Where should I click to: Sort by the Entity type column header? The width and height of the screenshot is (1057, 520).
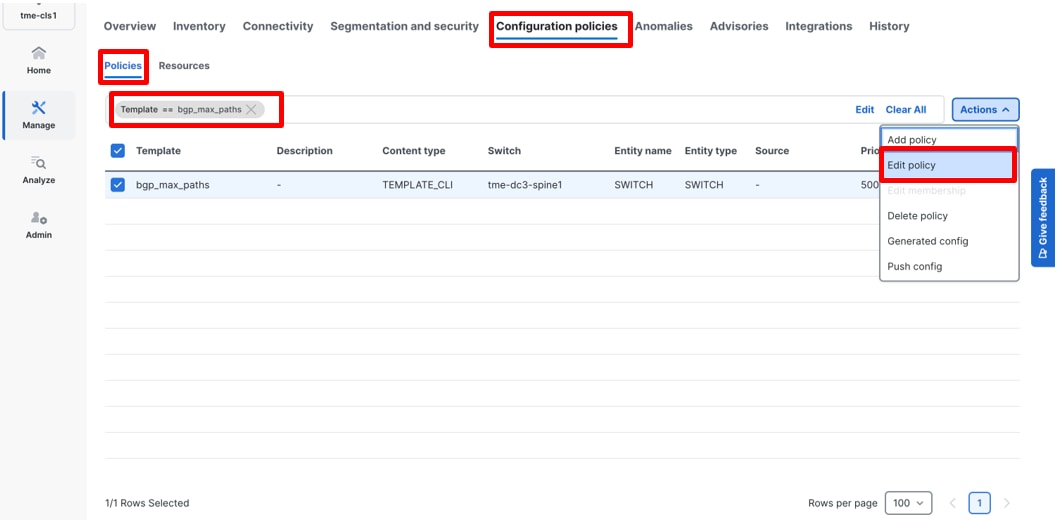(711, 150)
